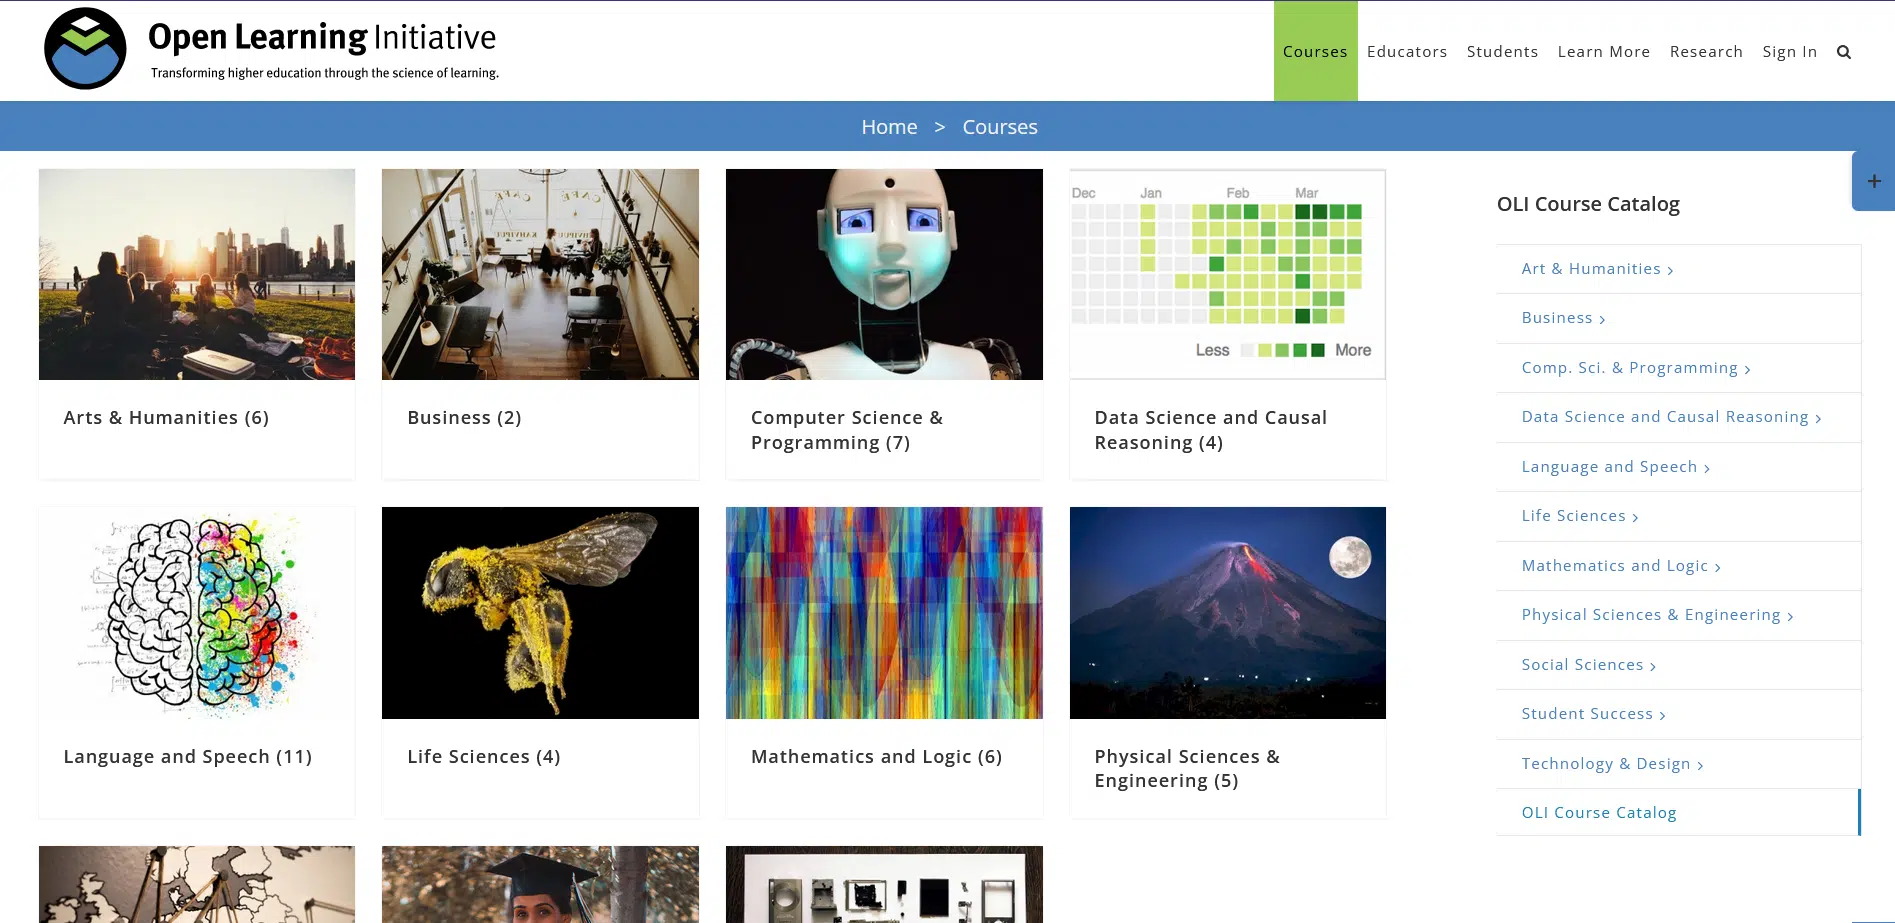Open the Computer Science robot thumbnail
Screen dimensions: 1895x923
pyautogui.click(x=884, y=274)
